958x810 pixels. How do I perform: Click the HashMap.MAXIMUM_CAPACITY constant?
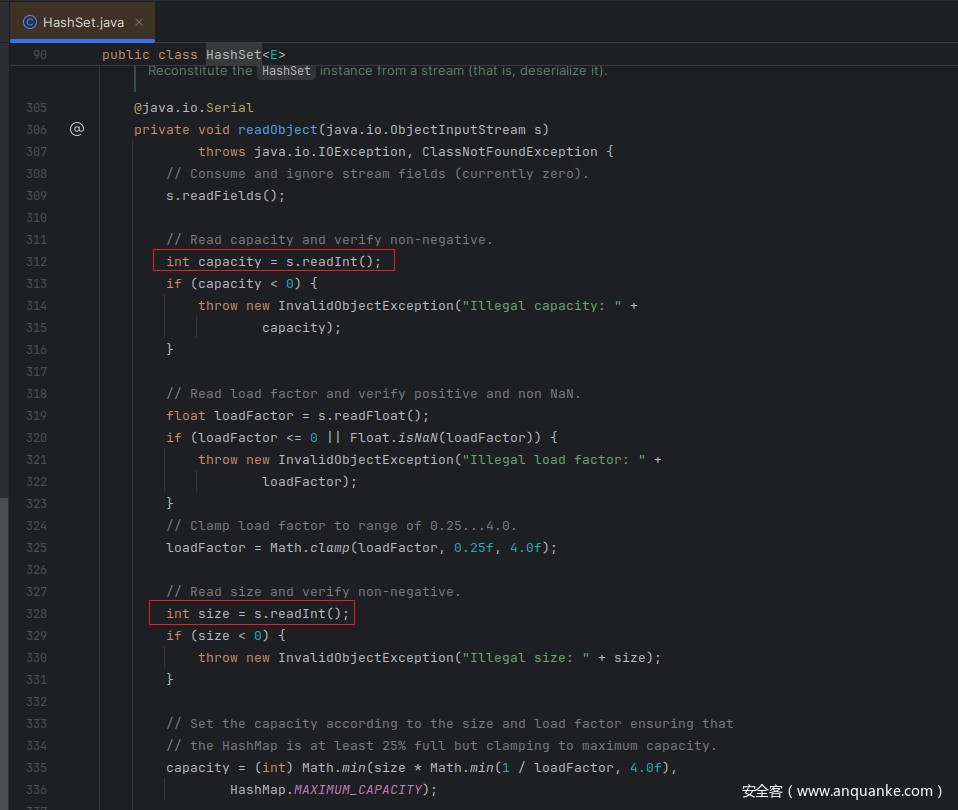330,790
